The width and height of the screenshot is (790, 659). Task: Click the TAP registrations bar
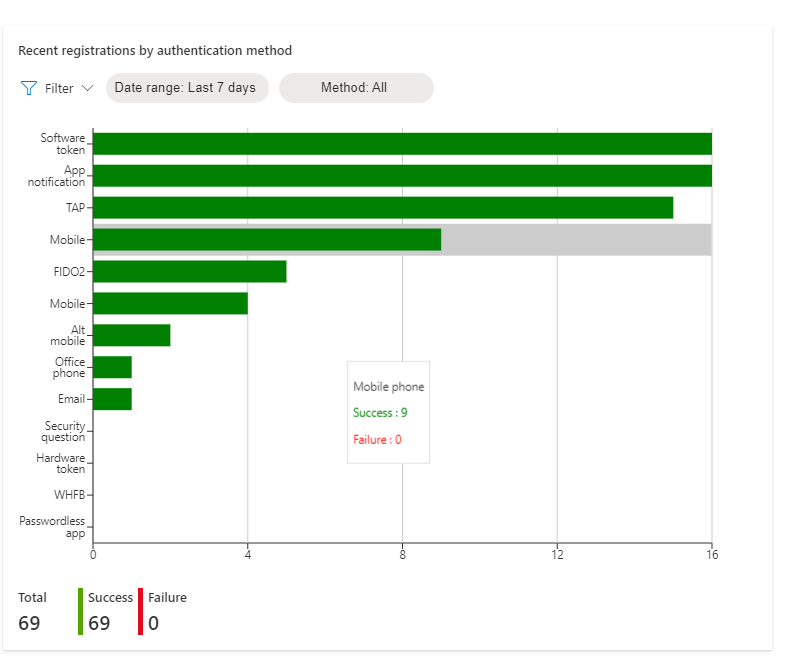pos(382,208)
